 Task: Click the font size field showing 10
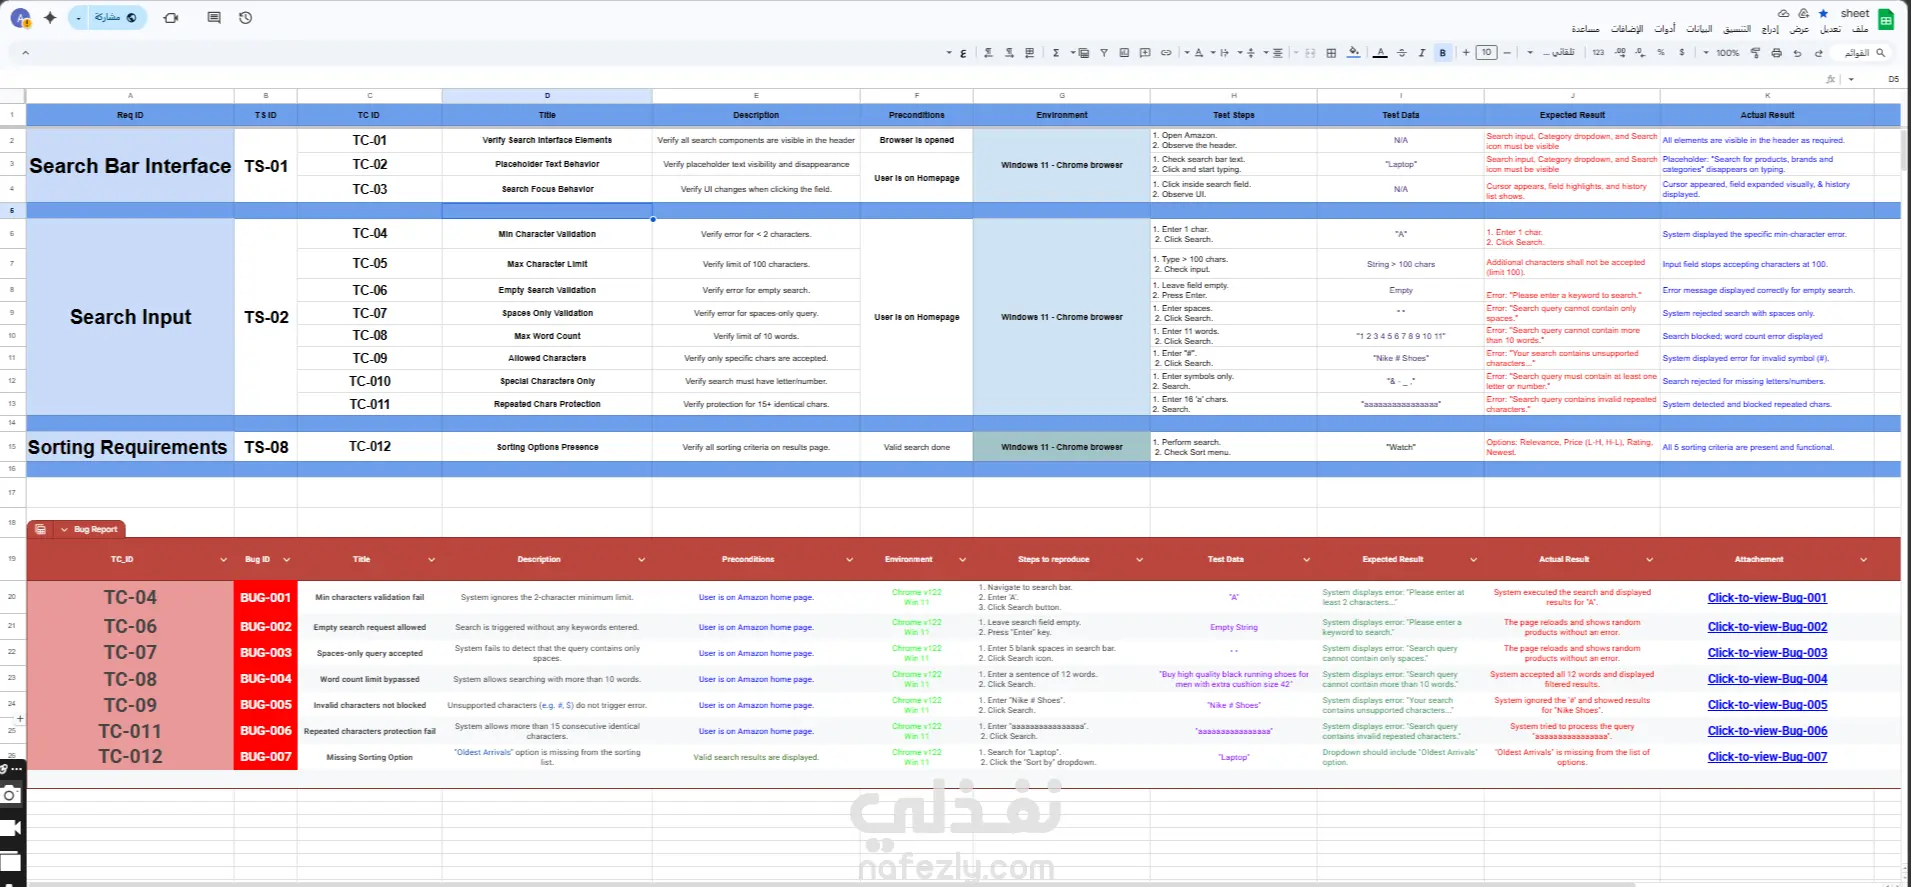coord(1486,53)
